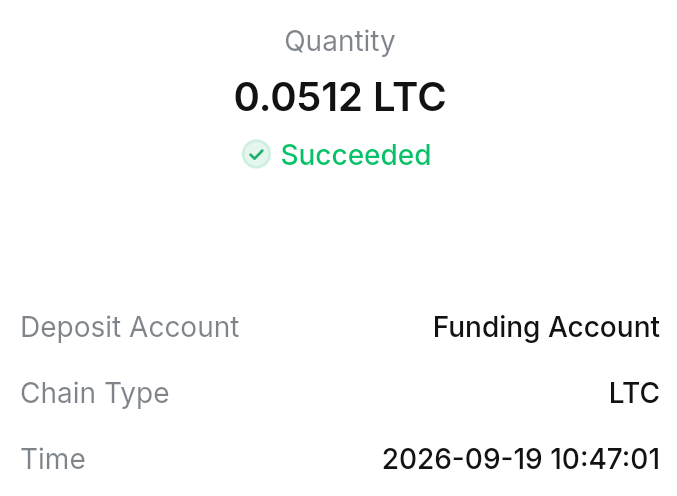
Task: Click the Time row label
Action: tap(53, 458)
